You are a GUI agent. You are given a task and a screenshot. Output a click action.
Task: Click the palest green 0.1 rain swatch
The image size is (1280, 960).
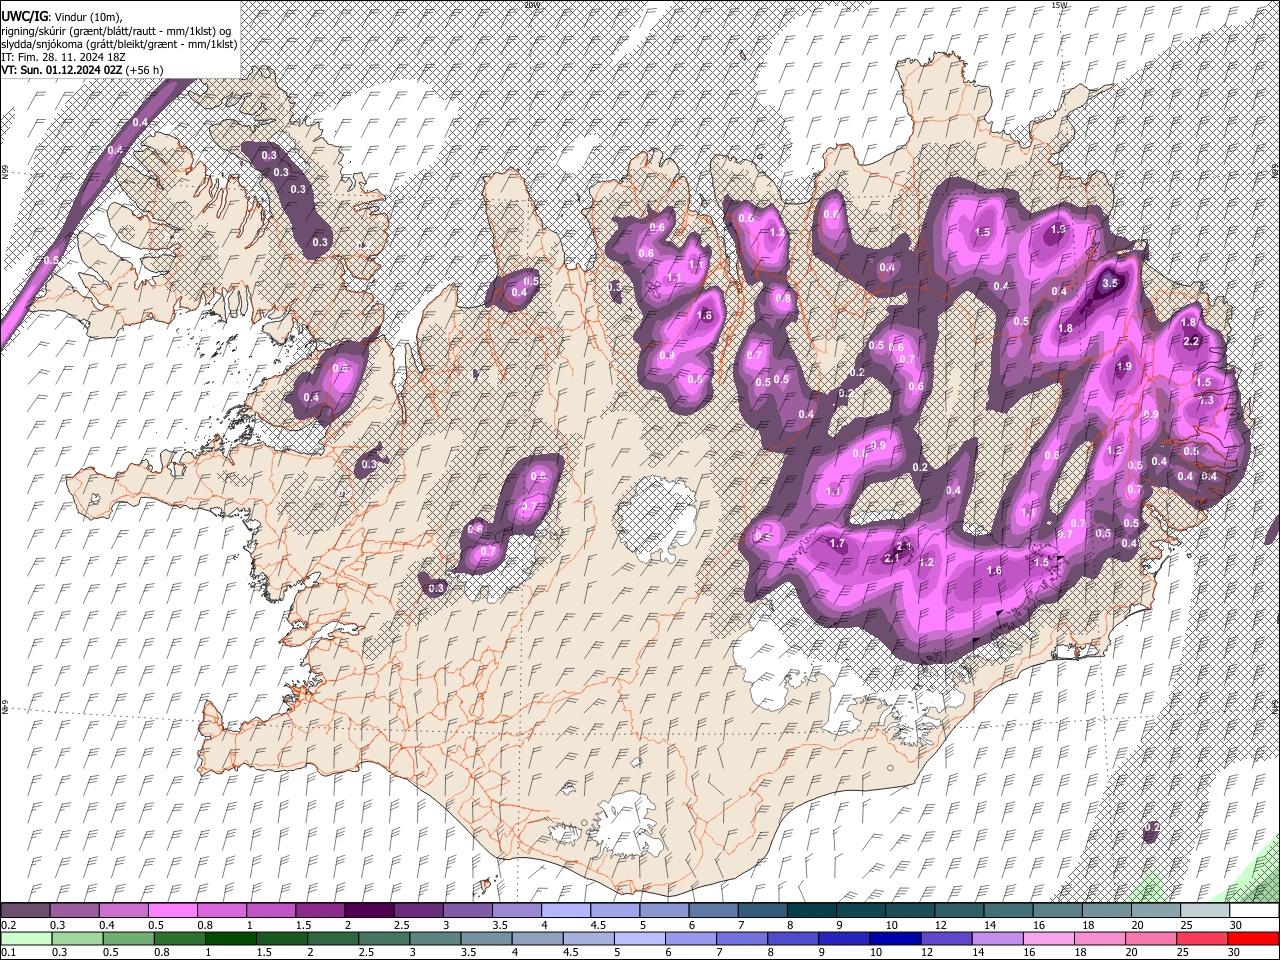pyautogui.click(x=25, y=938)
